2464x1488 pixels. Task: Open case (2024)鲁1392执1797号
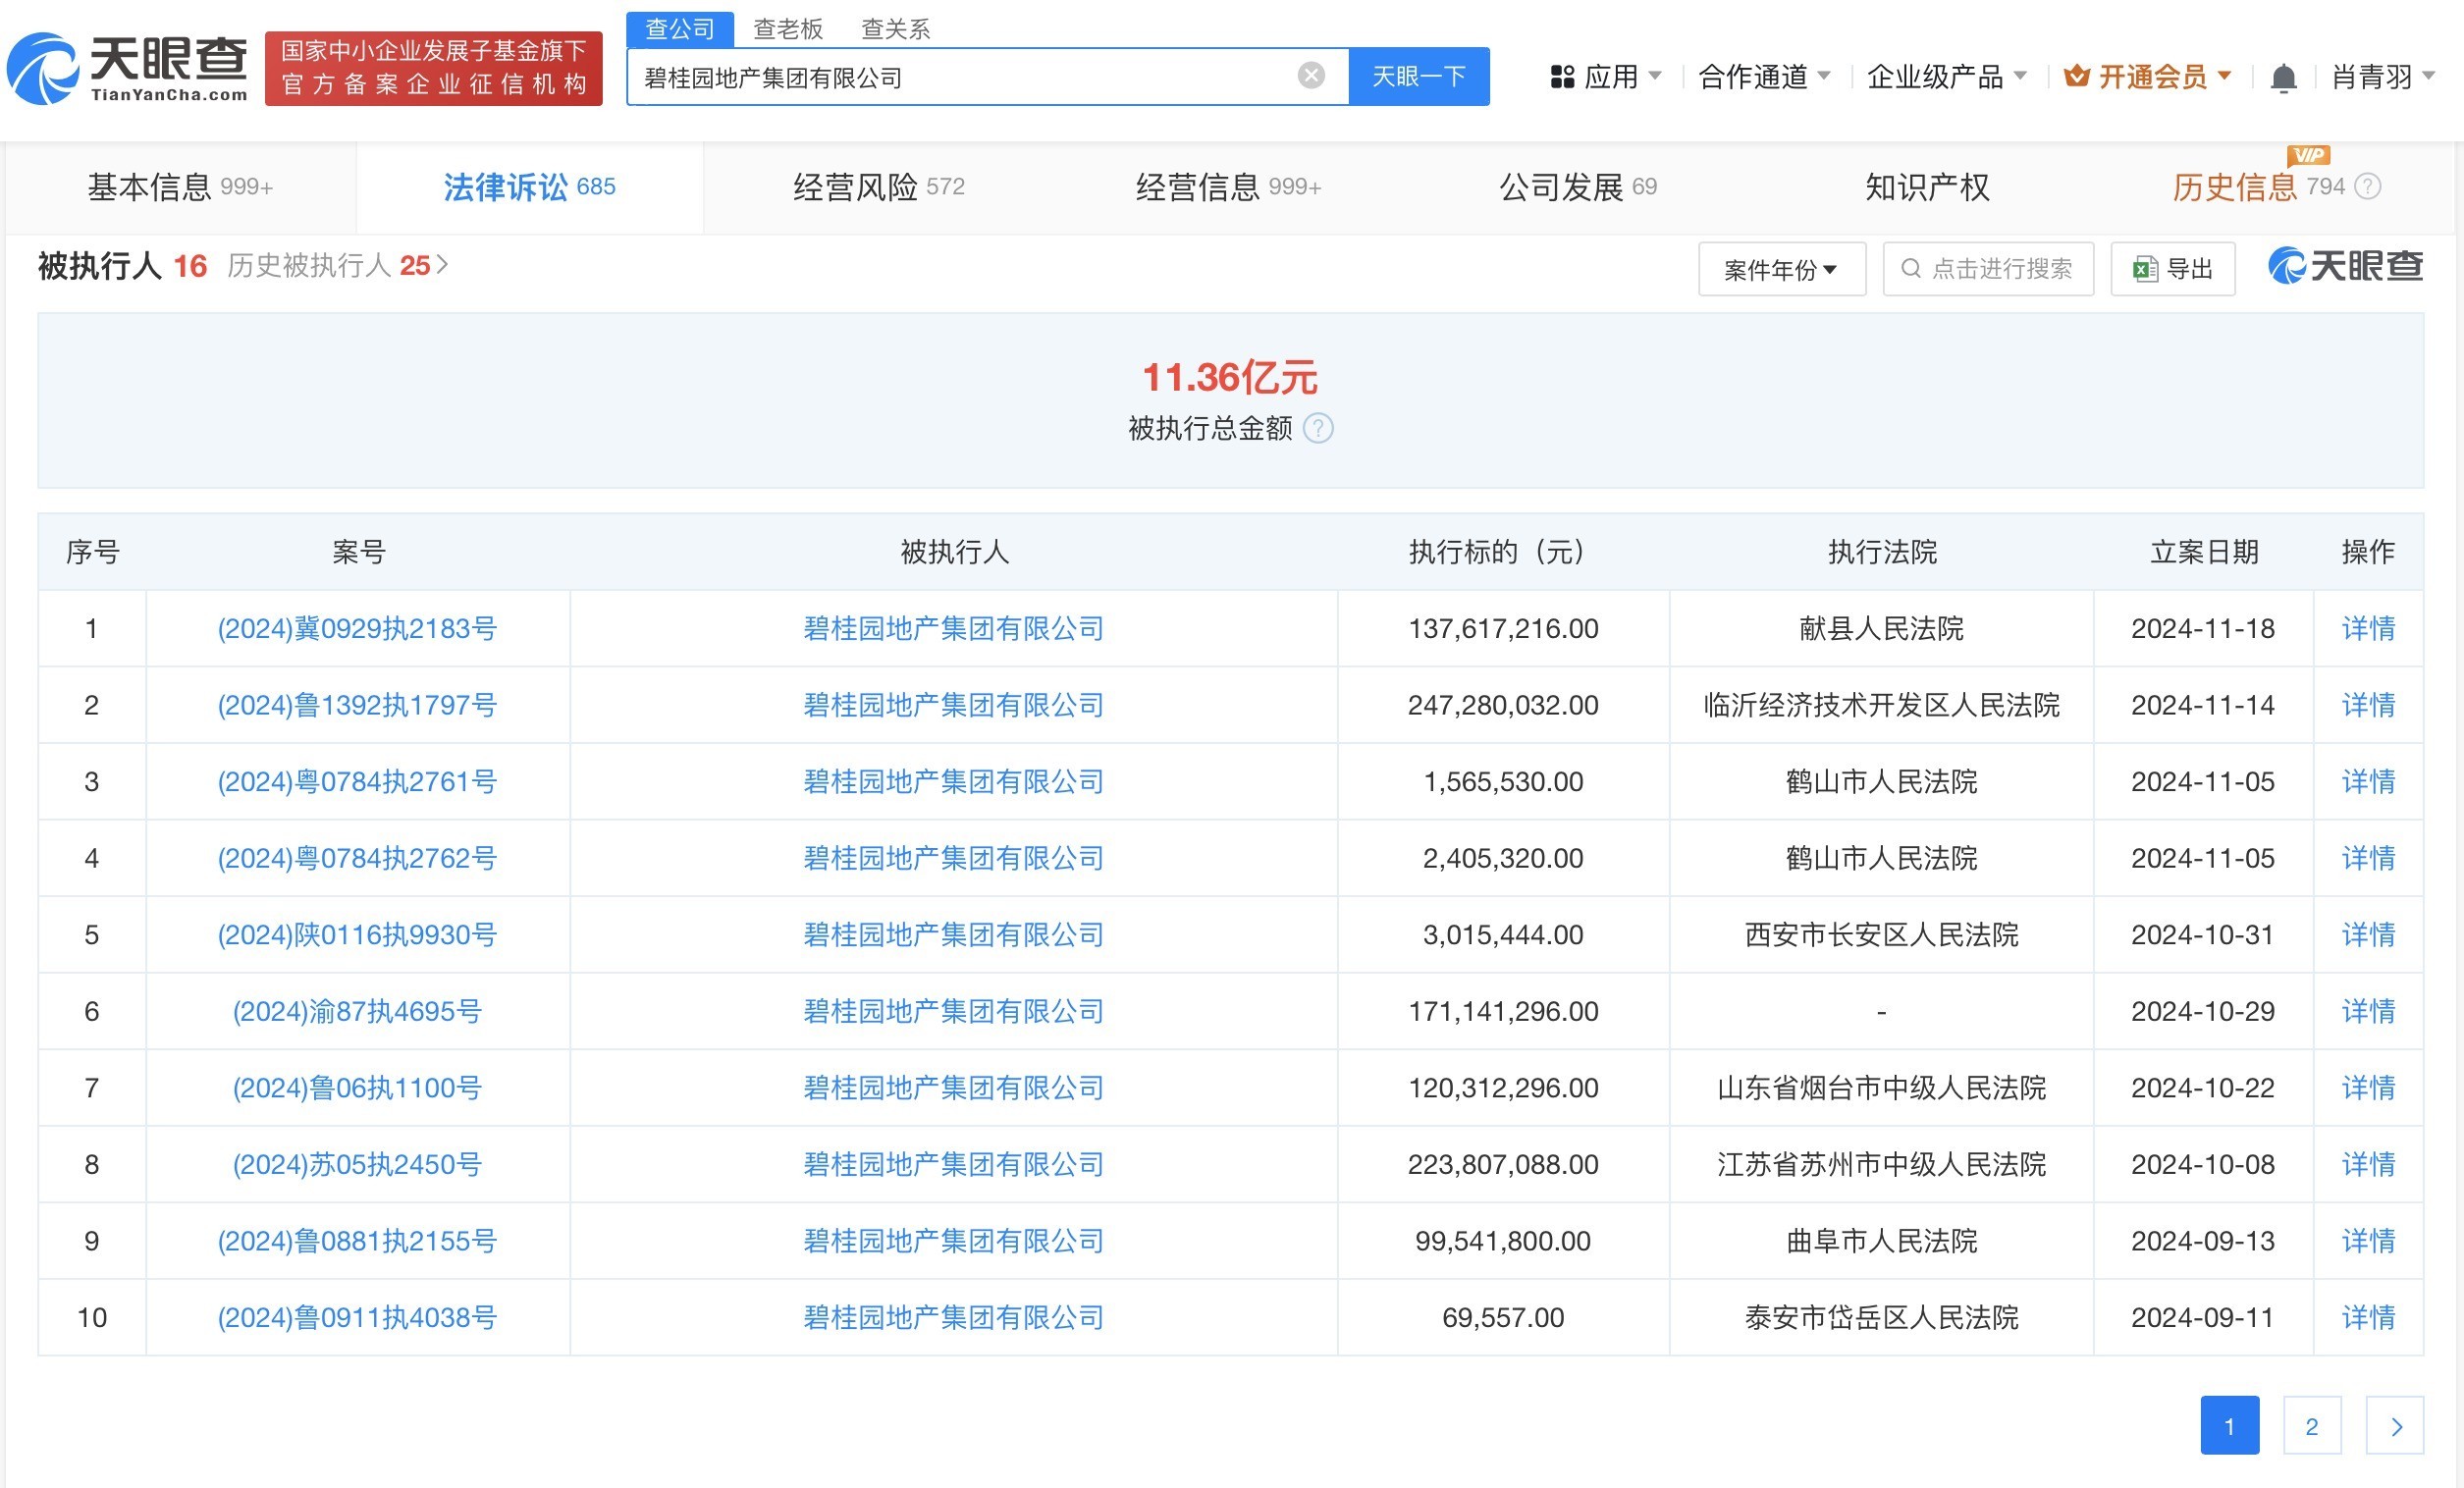click(x=357, y=705)
